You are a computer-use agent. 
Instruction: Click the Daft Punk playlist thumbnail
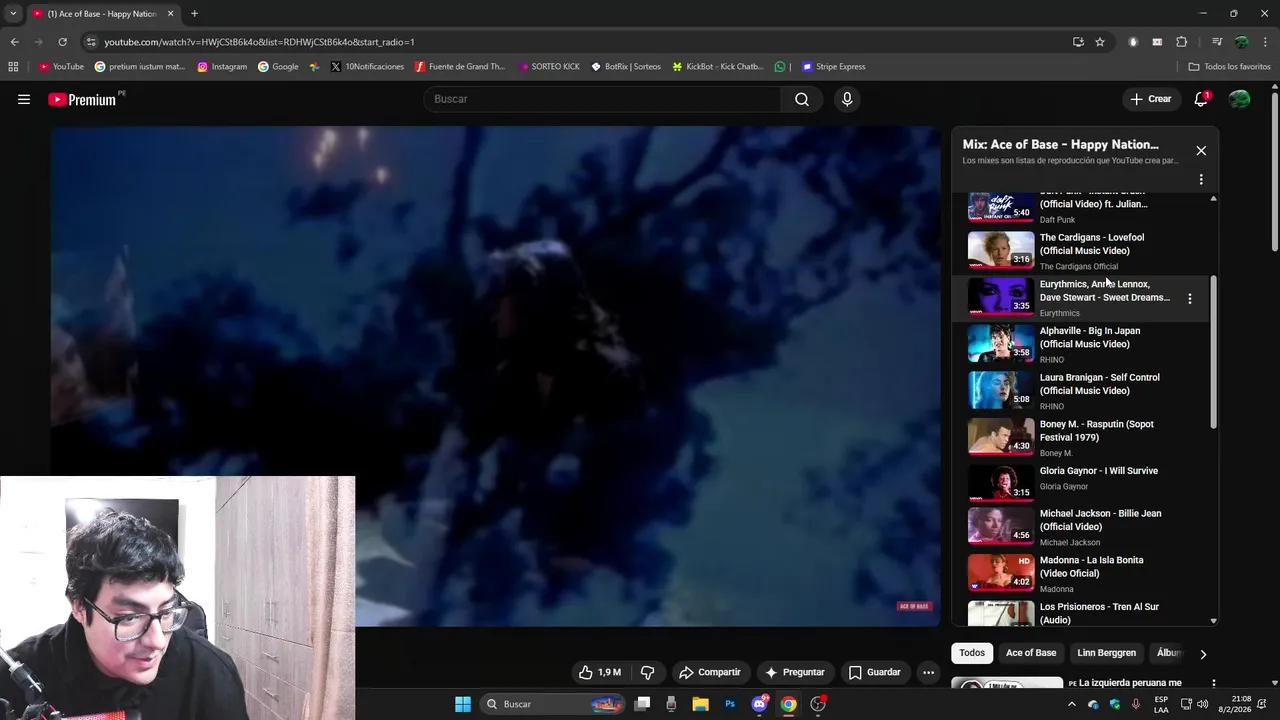click(x=1001, y=207)
